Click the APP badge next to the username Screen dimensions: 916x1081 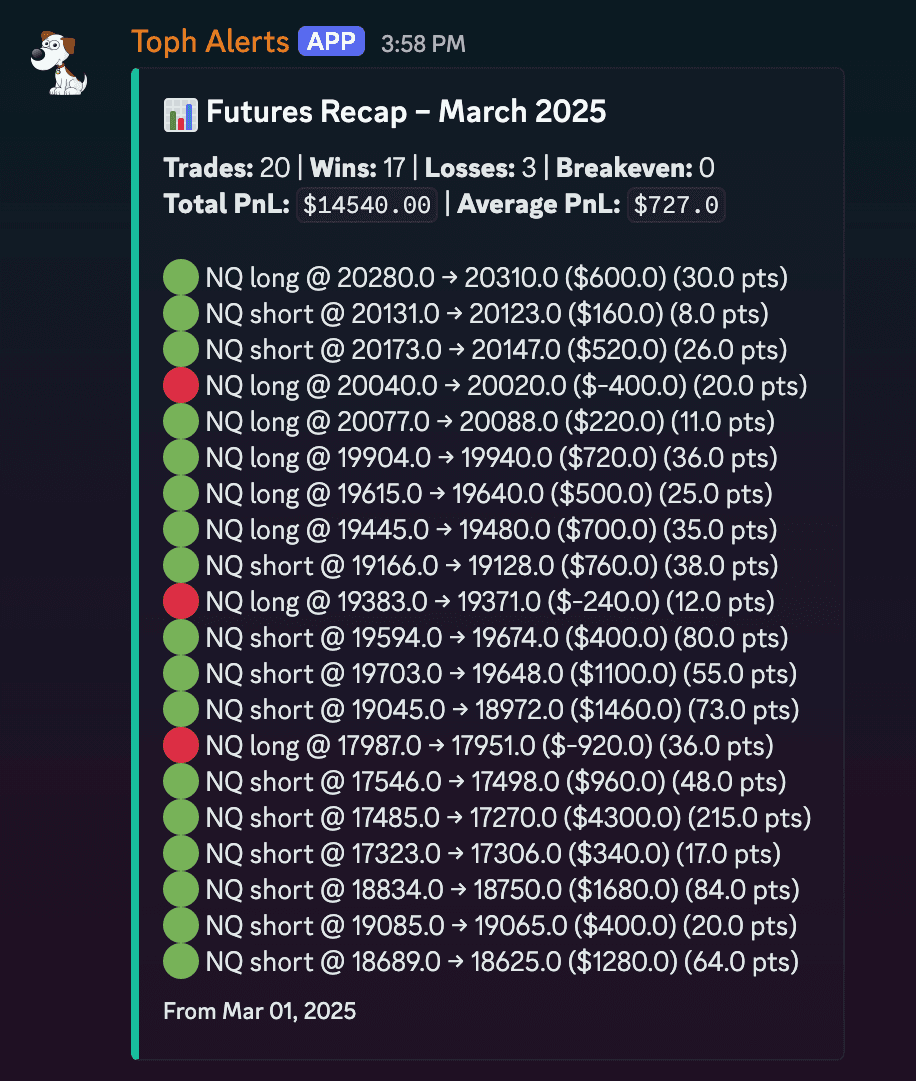click(x=332, y=42)
